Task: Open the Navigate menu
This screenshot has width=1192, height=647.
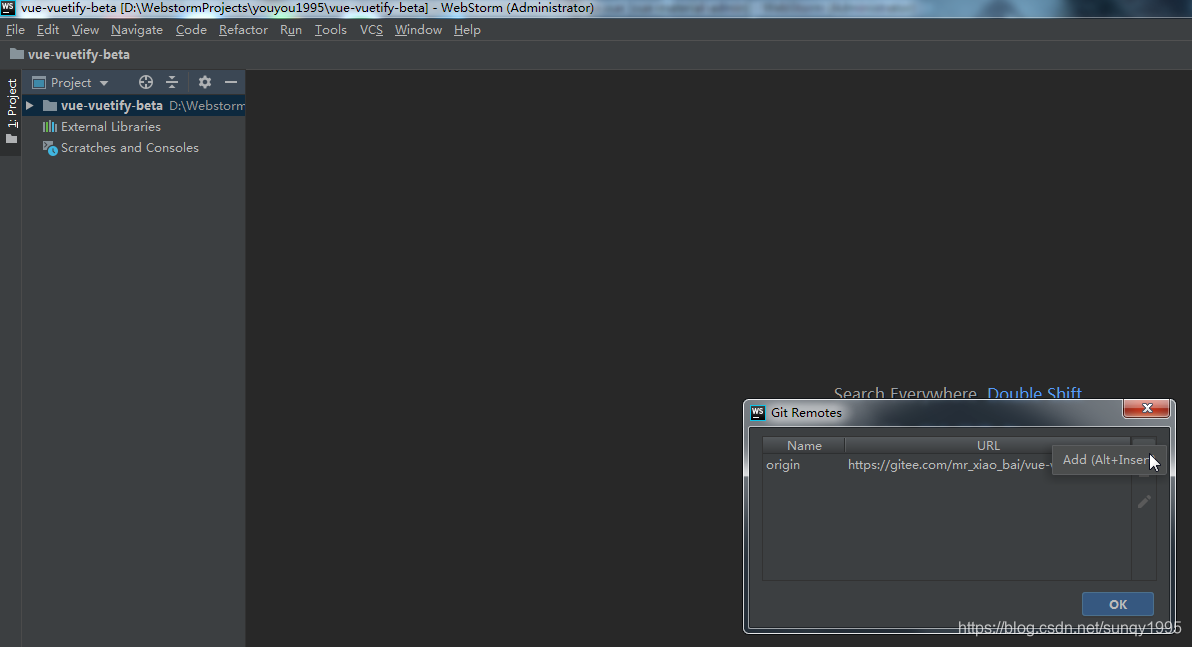Action: pos(137,30)
